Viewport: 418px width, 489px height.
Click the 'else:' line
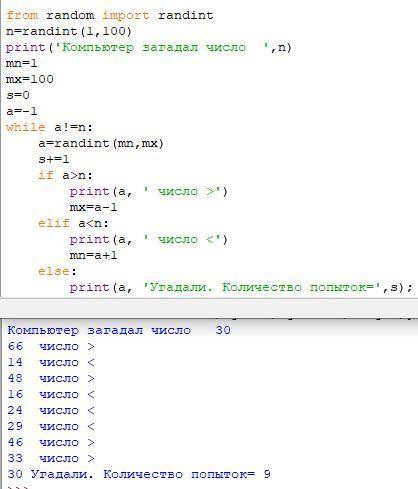[57, 271]
